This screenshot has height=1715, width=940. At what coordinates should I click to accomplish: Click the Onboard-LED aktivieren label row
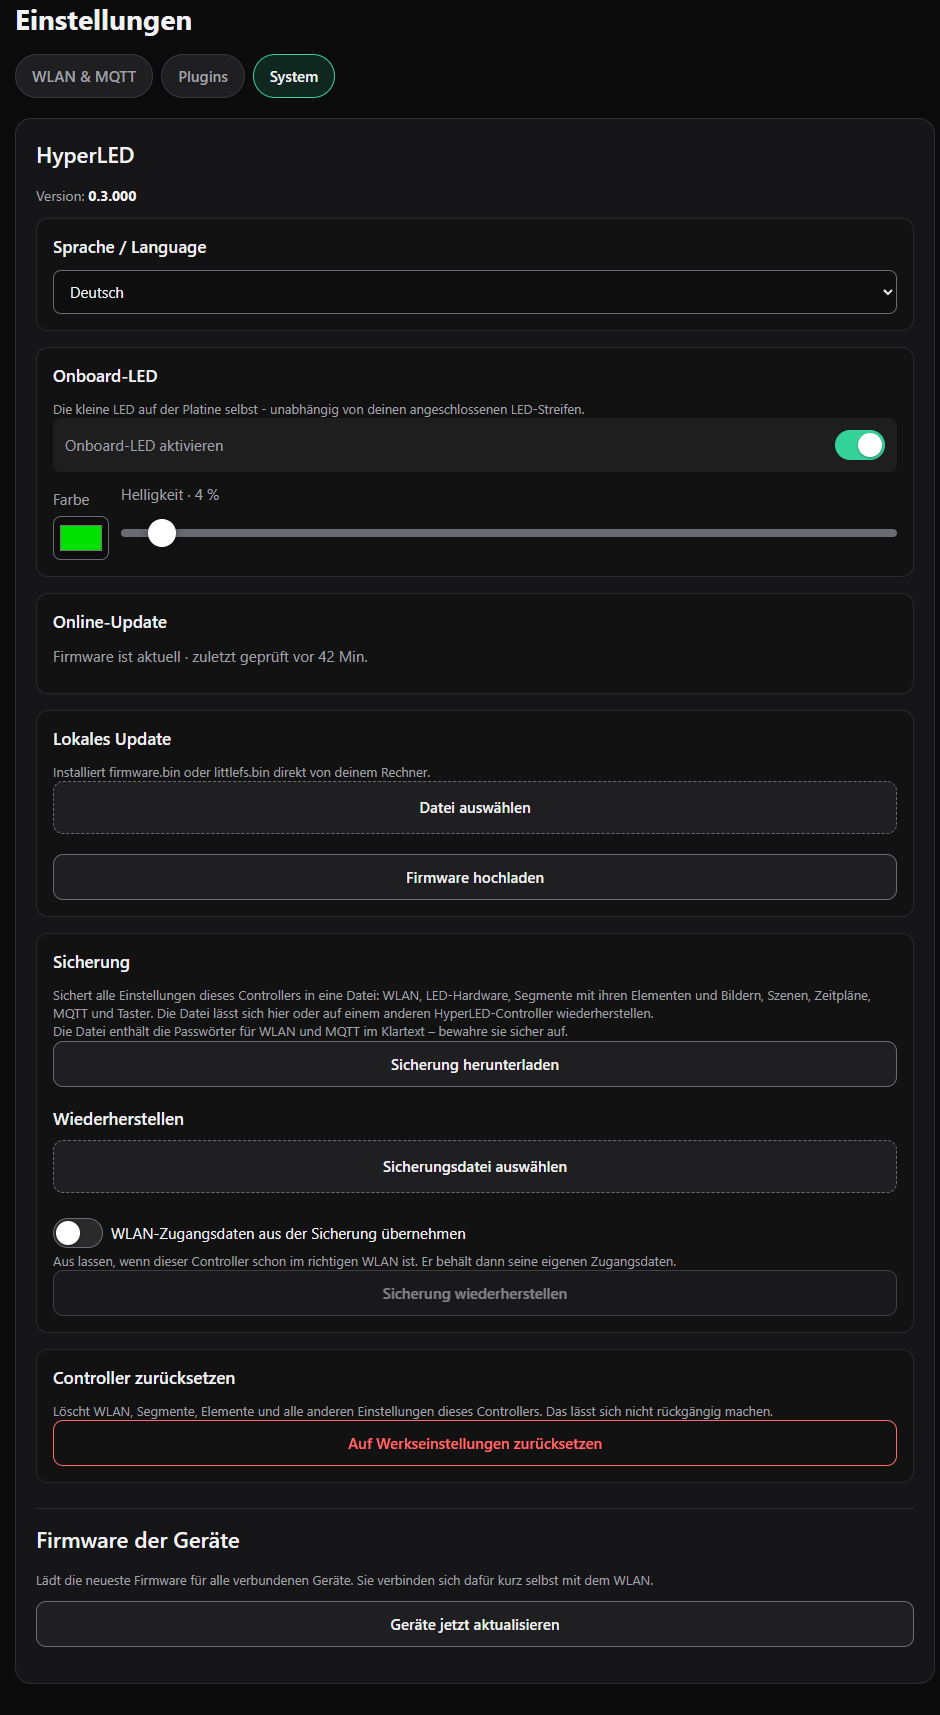475,445
